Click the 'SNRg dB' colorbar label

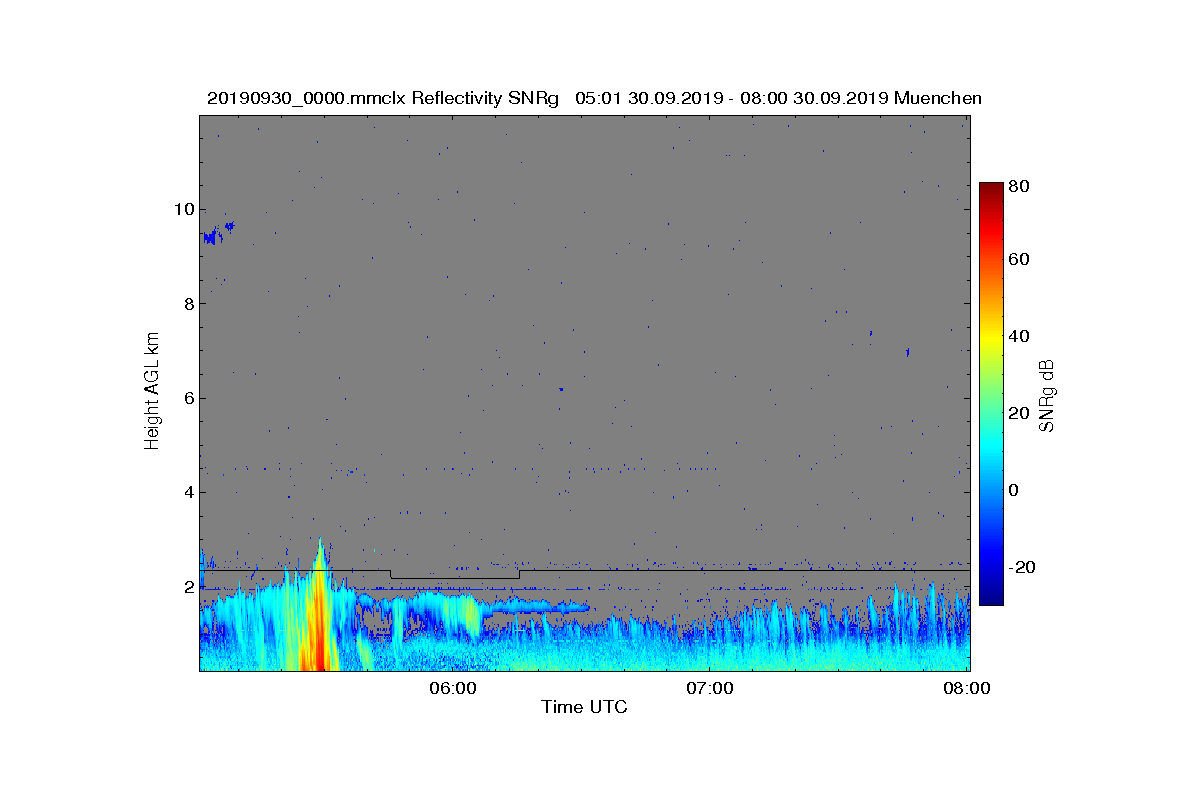point(1046,396)
